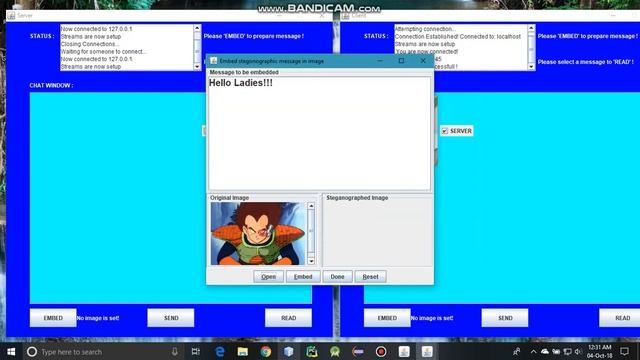
Task: Click inside the message to be embedded textarea
Action: coord(320,133)
